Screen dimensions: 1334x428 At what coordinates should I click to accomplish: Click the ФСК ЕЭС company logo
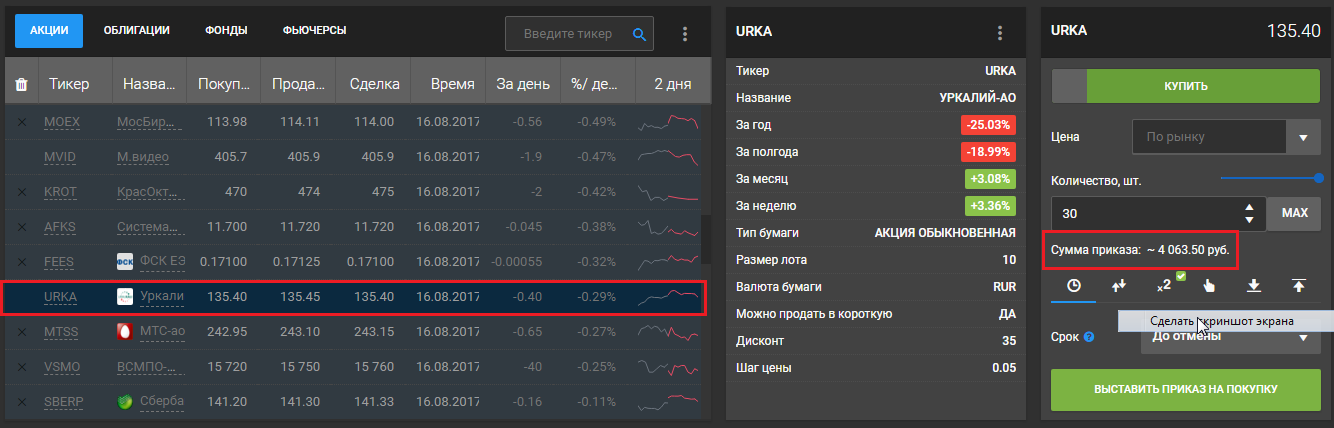pos(125,262)
